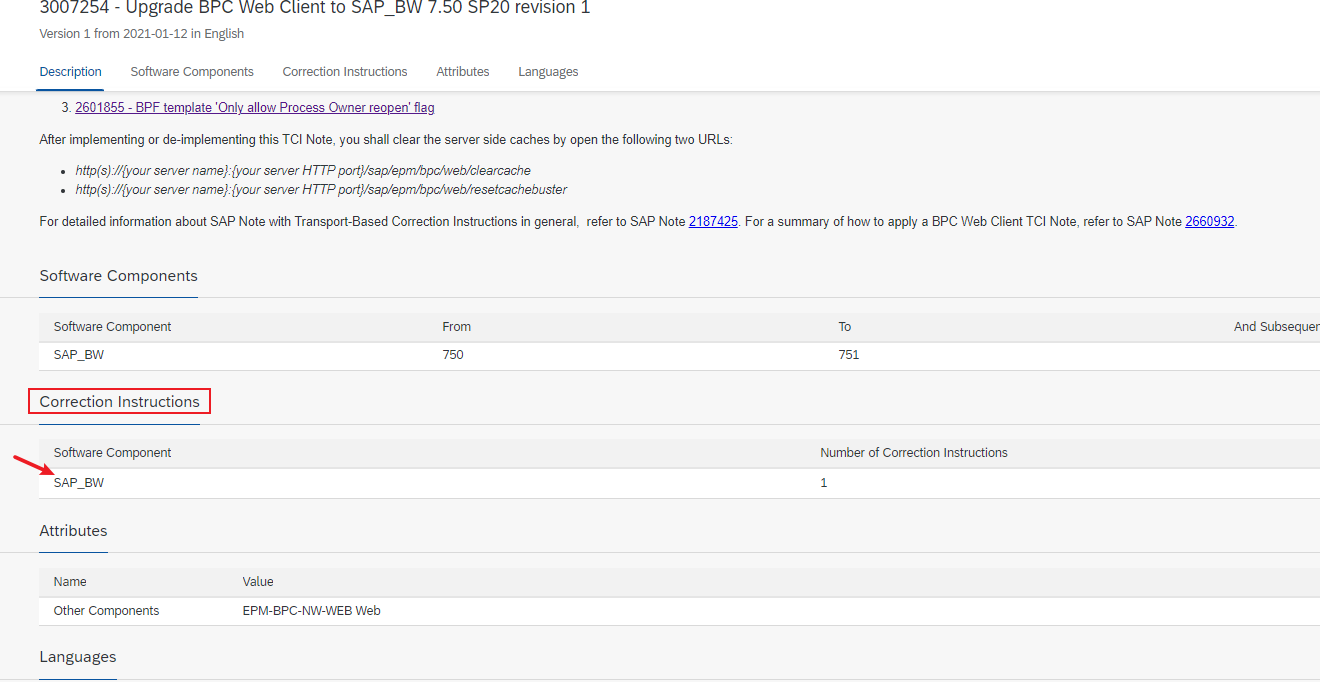Switch to the Description tab
The width and height of the screenshot is (1320, 682).
point(70,72)
